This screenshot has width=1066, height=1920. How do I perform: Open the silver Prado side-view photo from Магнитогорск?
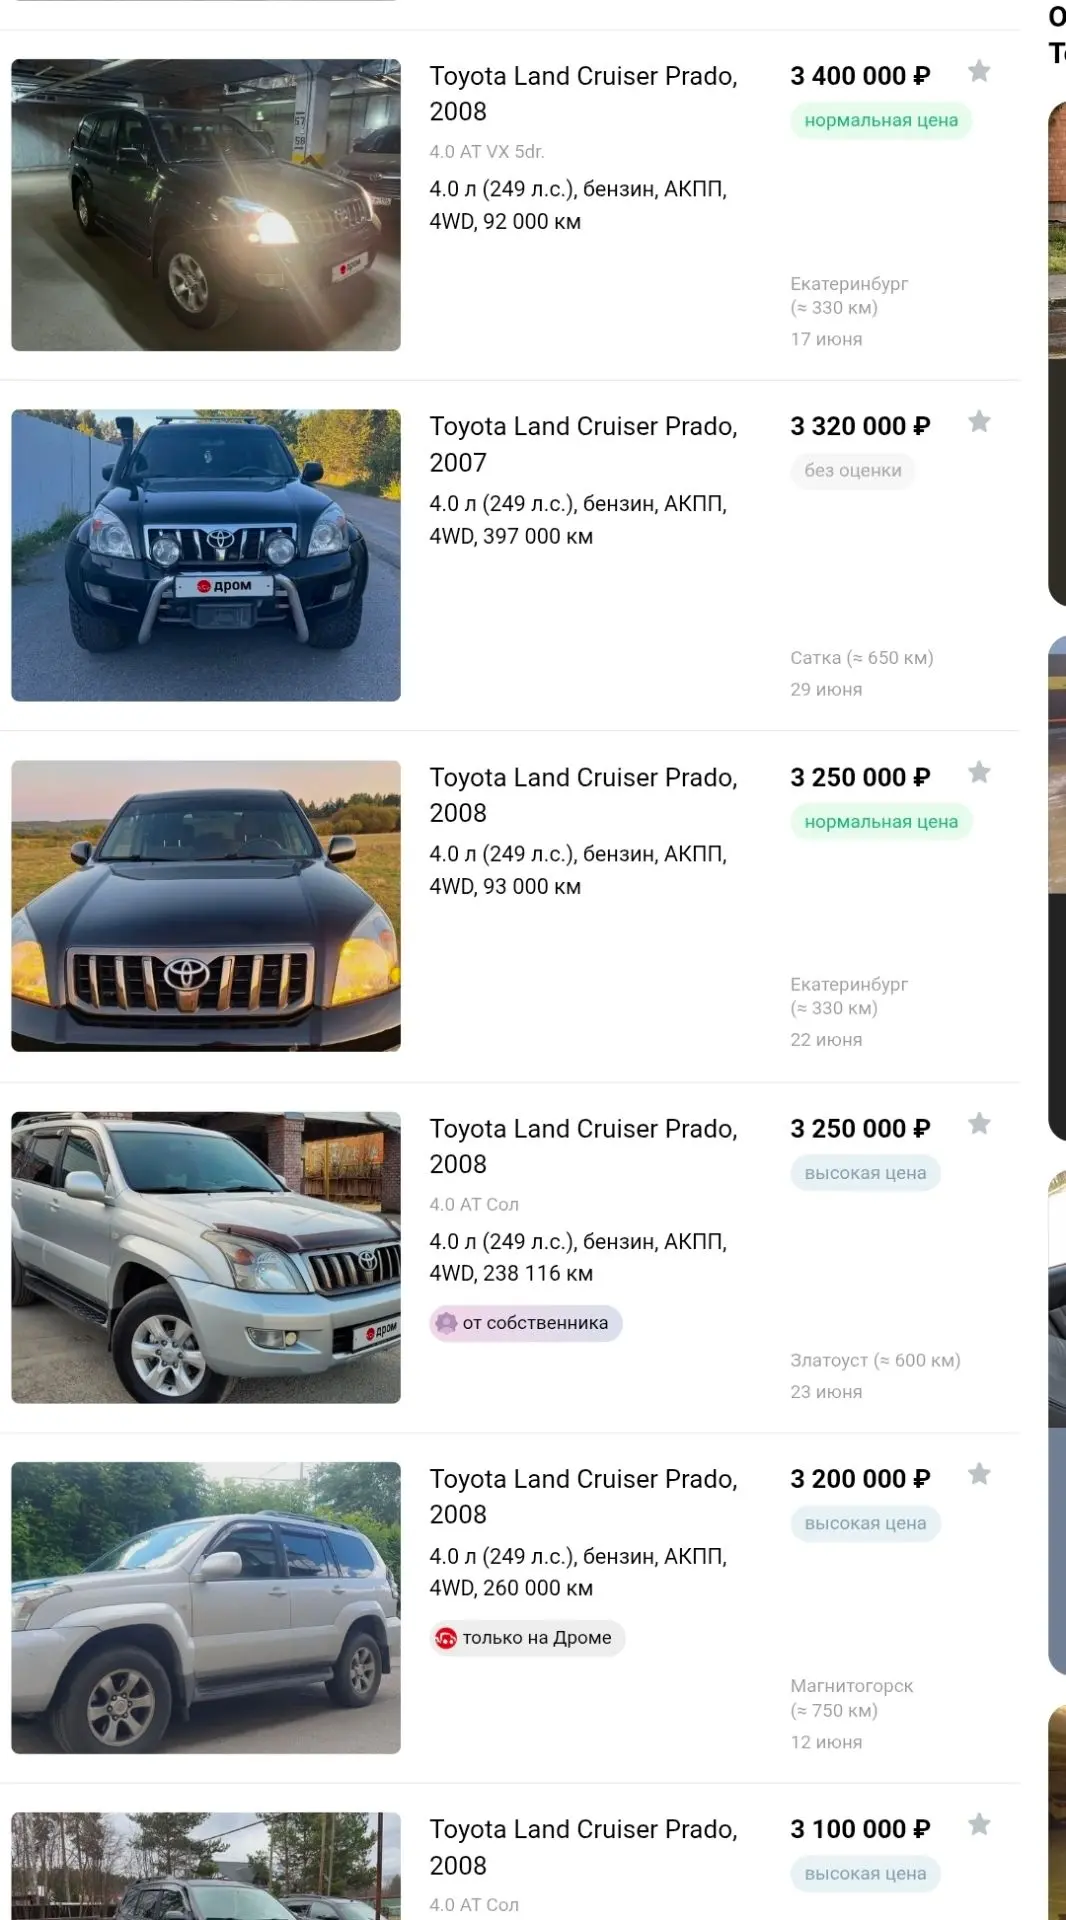coord(206,1608)
